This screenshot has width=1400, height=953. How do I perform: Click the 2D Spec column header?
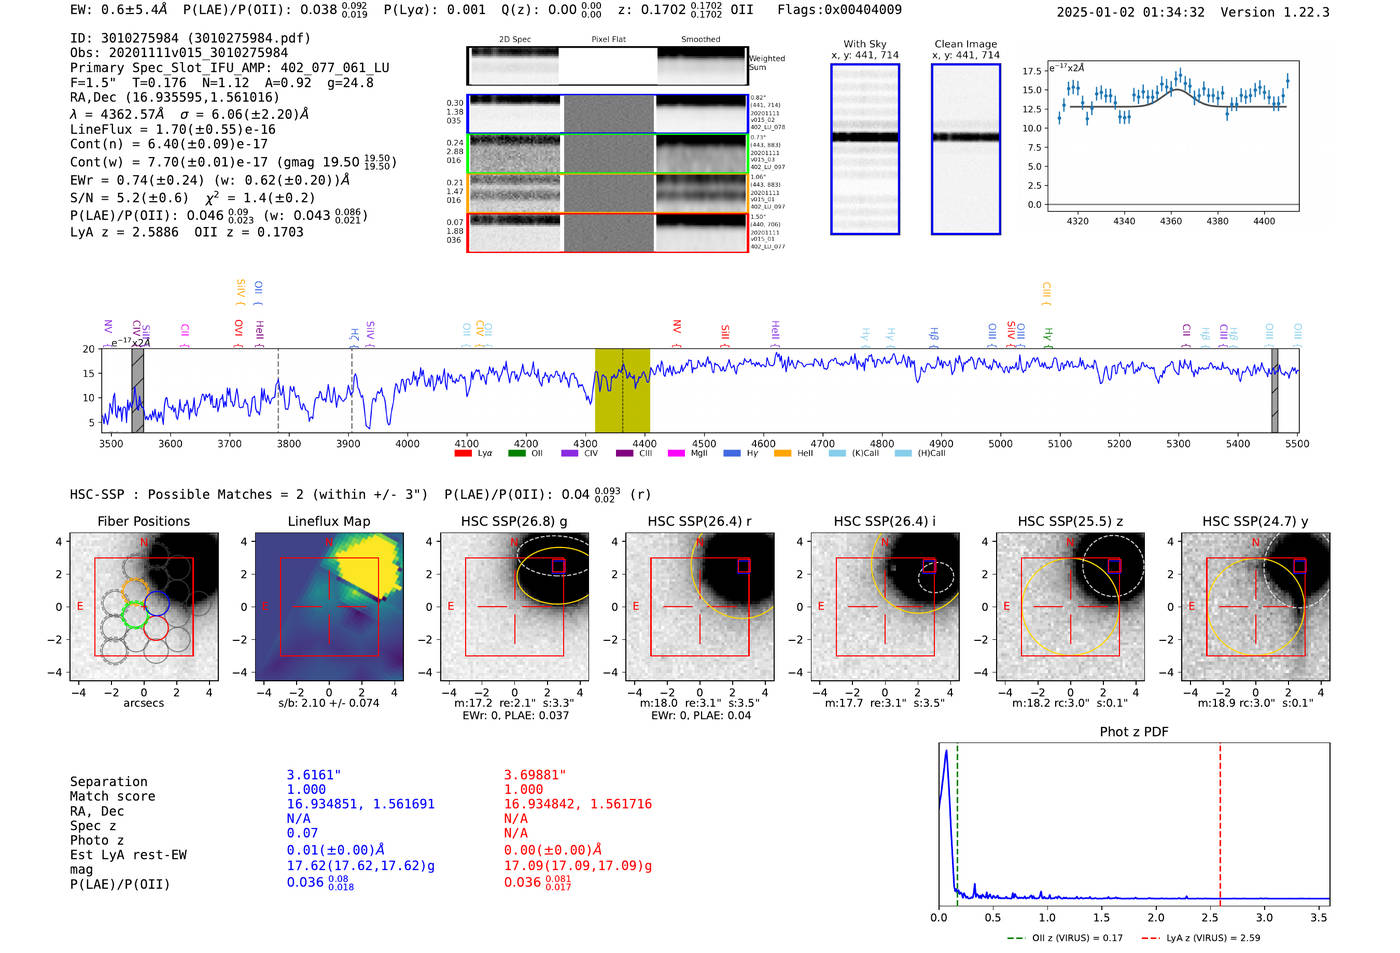[515, 40]
